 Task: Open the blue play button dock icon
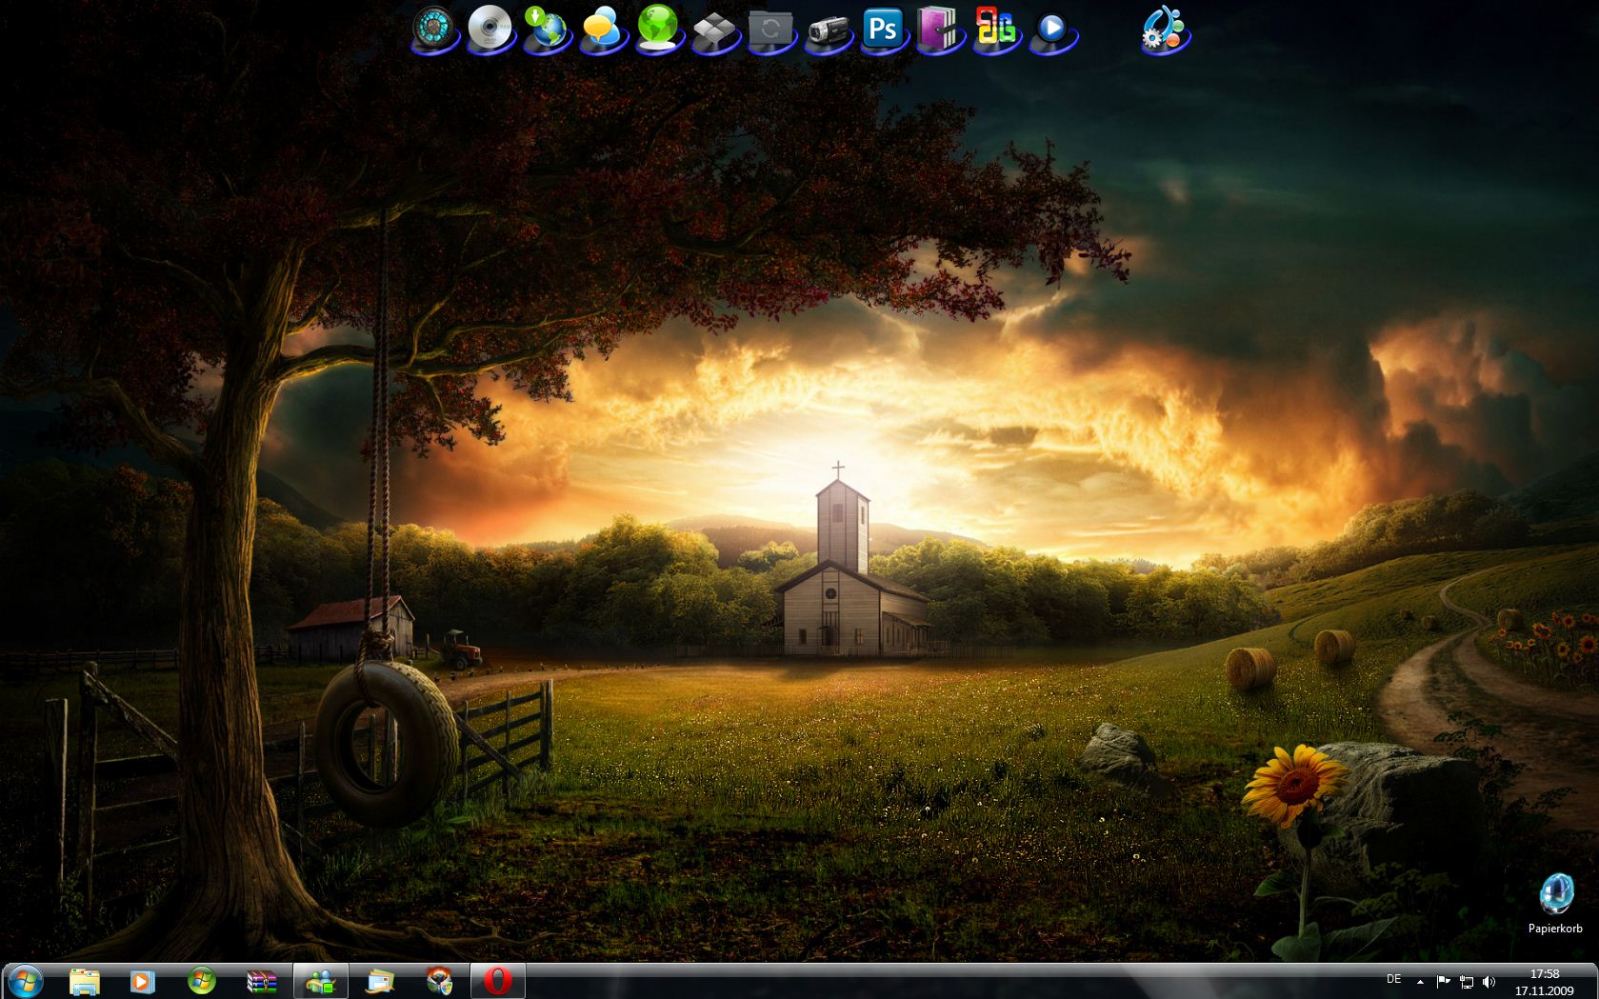[1052, 30]
